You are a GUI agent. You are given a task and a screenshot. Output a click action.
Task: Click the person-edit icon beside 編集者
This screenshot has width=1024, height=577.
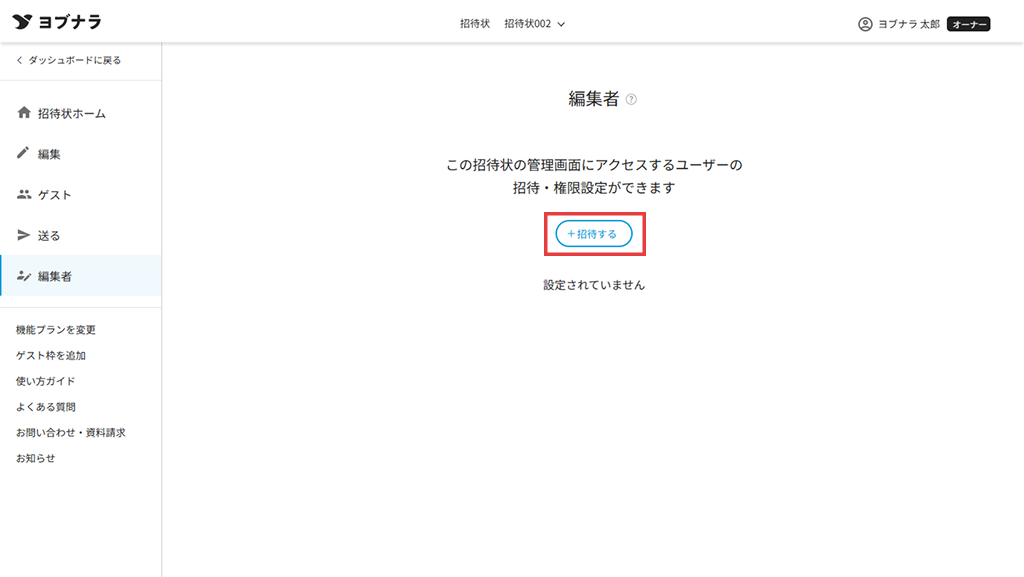(24, 276)
